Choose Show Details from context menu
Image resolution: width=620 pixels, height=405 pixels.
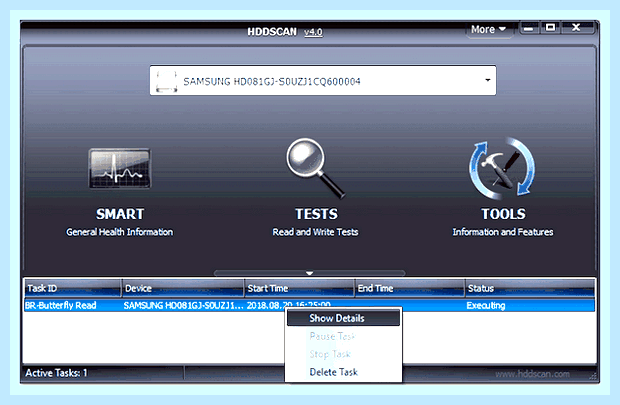[x=343, y=318]
